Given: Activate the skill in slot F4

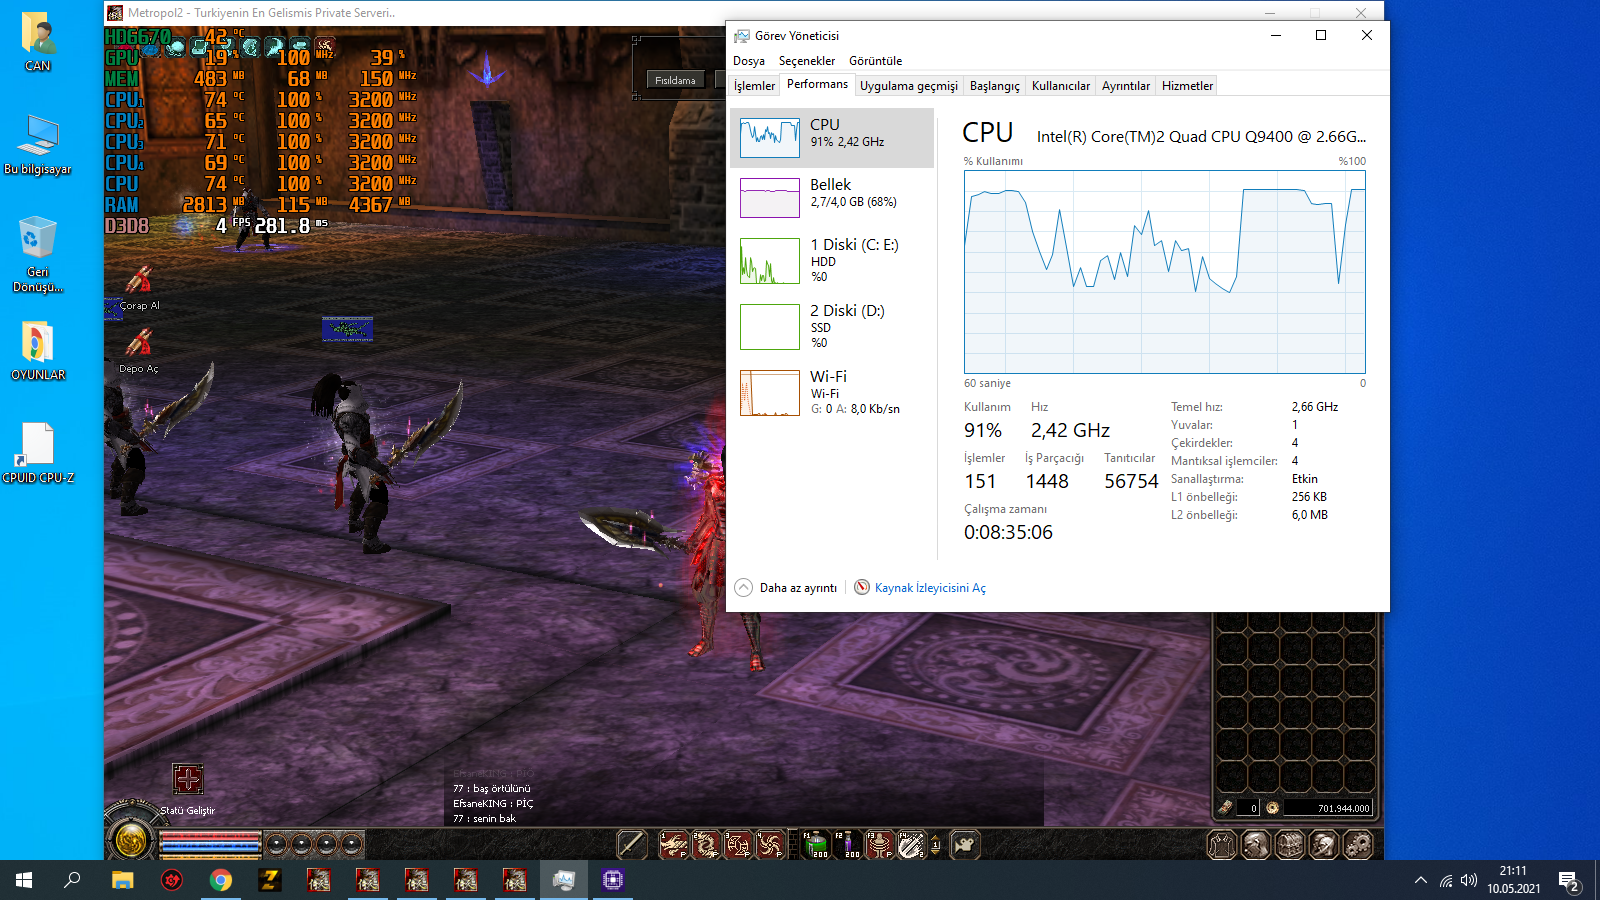Looking at the screenshot, I should 912,845.
